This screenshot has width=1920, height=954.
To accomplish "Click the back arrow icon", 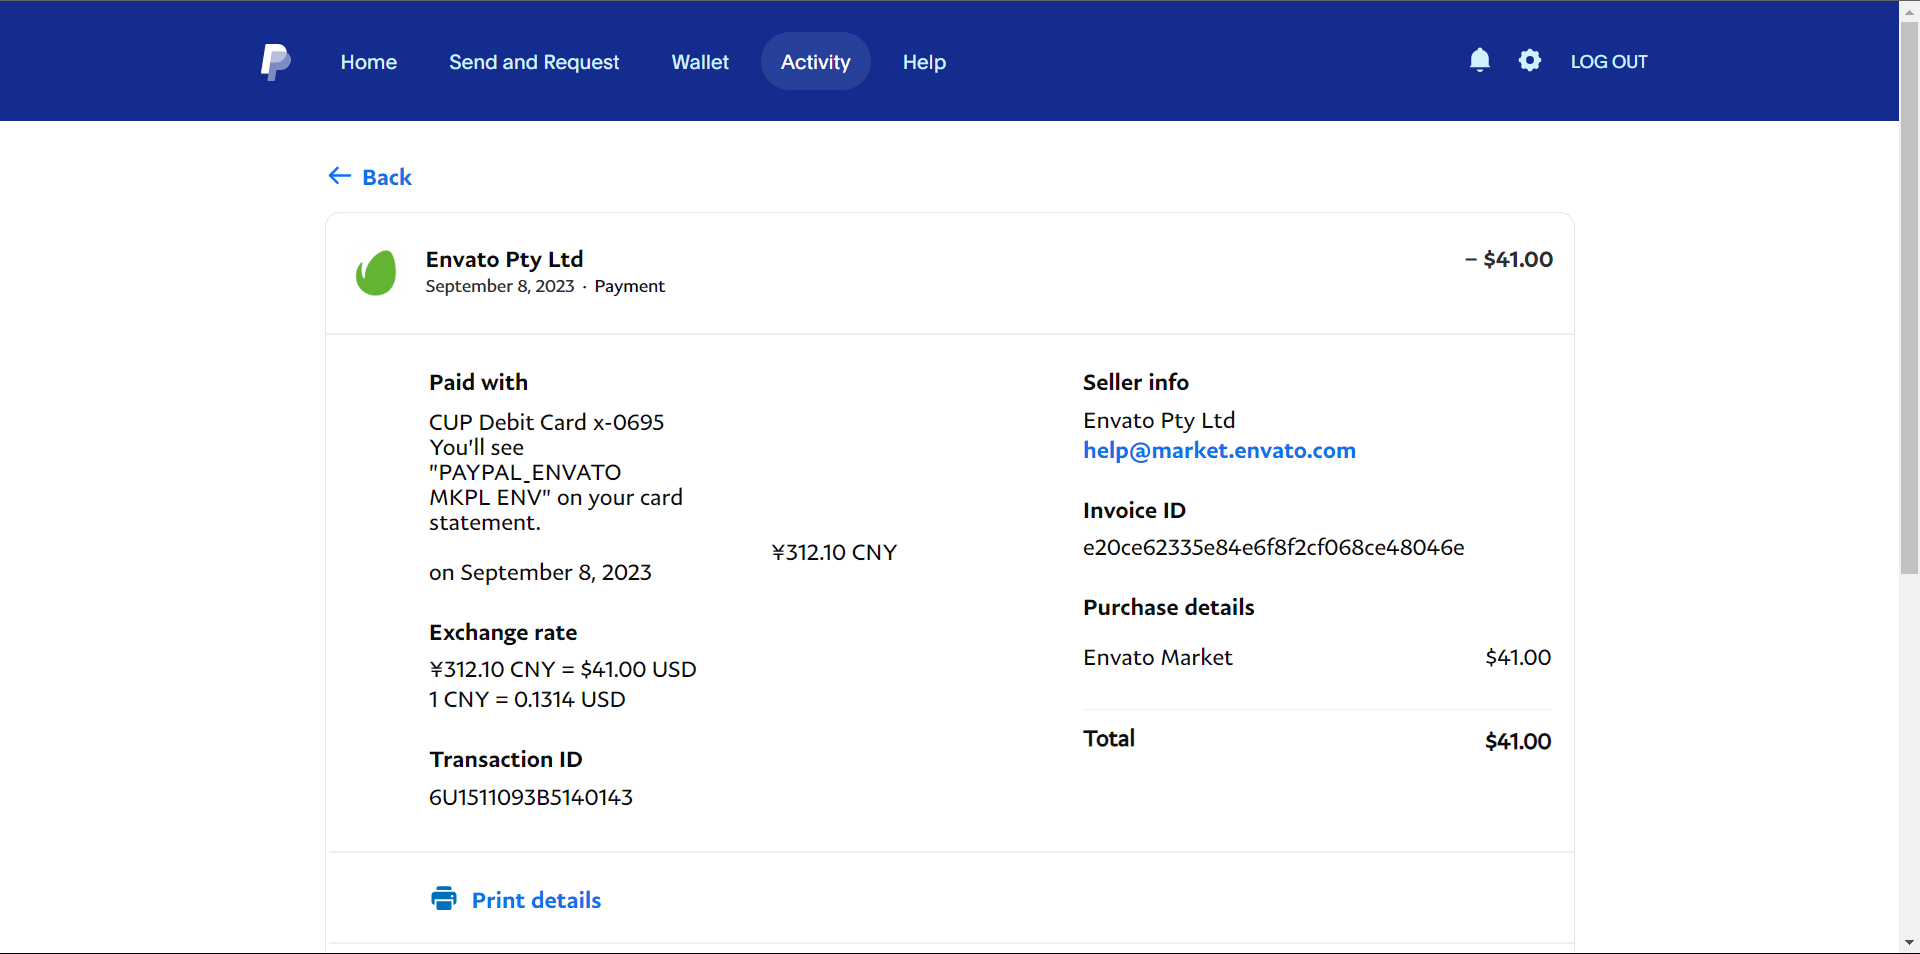I will pos(340,177).
